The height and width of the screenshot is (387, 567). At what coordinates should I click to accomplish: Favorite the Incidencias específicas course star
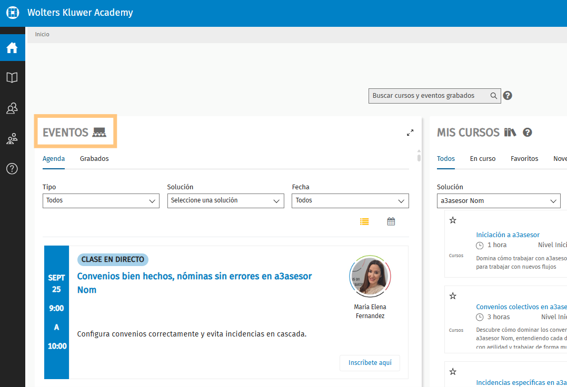tap(453, 372)
